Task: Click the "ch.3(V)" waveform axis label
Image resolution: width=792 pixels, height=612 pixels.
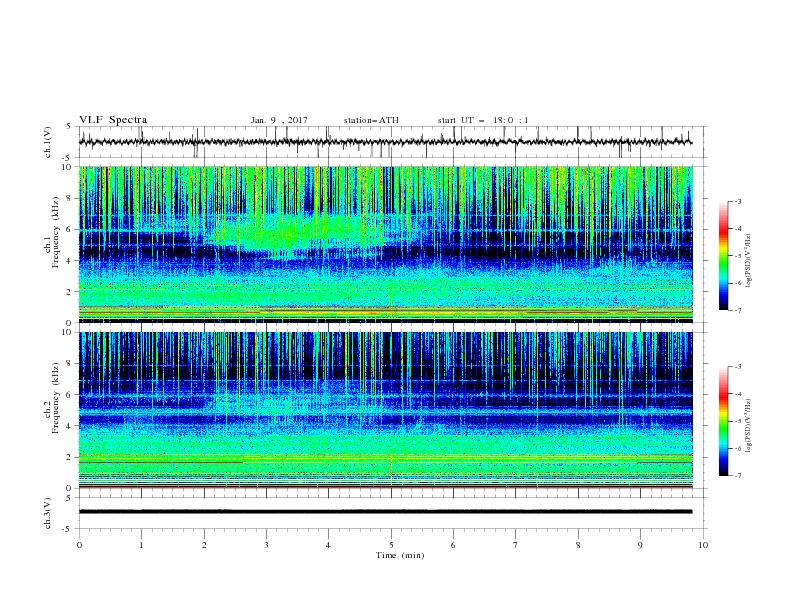Action: pos(48,513)
